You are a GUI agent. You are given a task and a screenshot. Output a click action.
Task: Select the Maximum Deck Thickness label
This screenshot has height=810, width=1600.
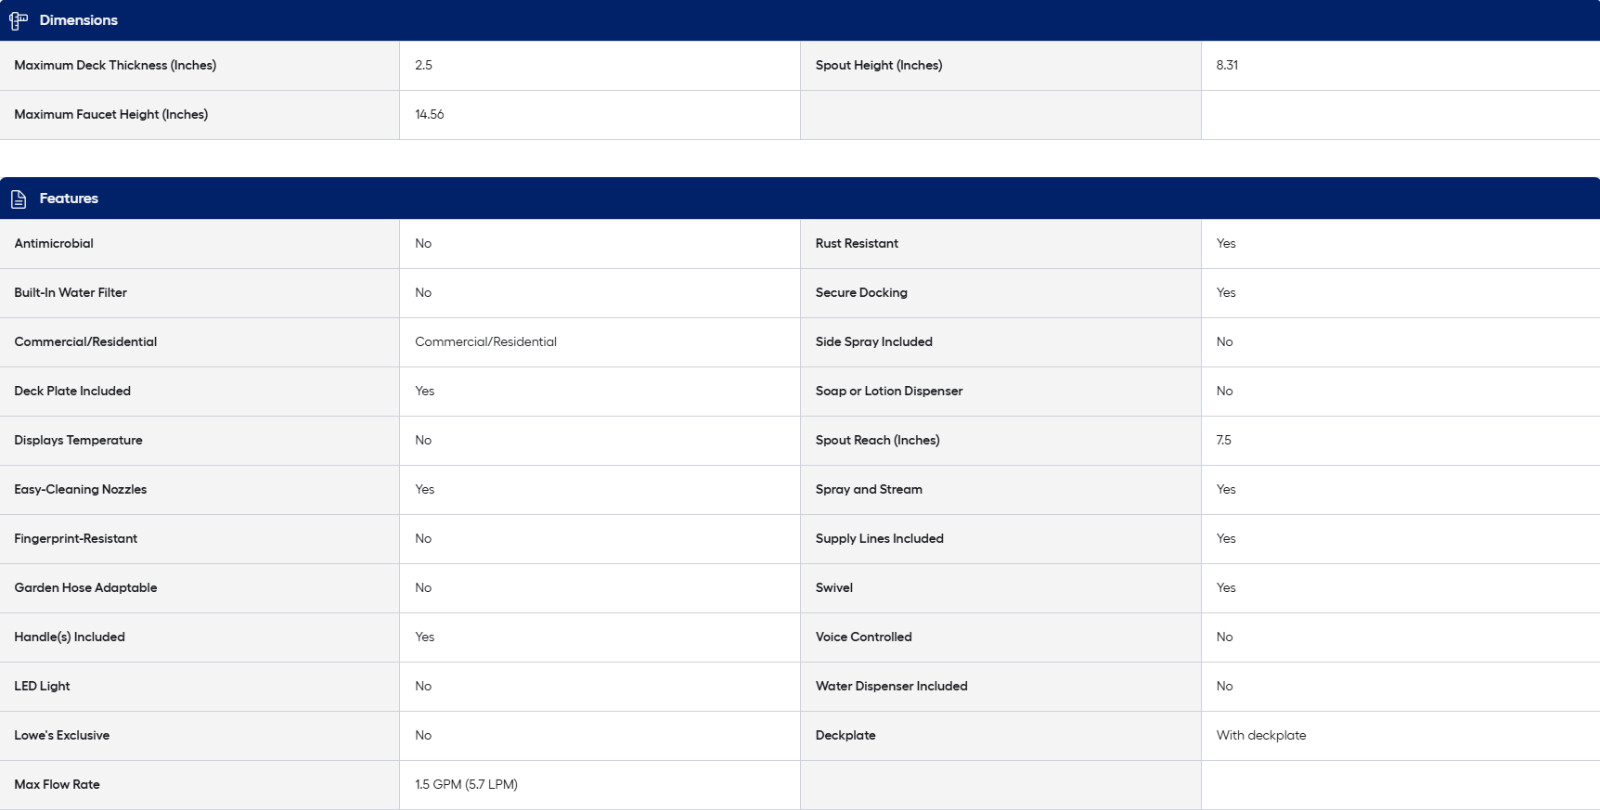point(115,65)
